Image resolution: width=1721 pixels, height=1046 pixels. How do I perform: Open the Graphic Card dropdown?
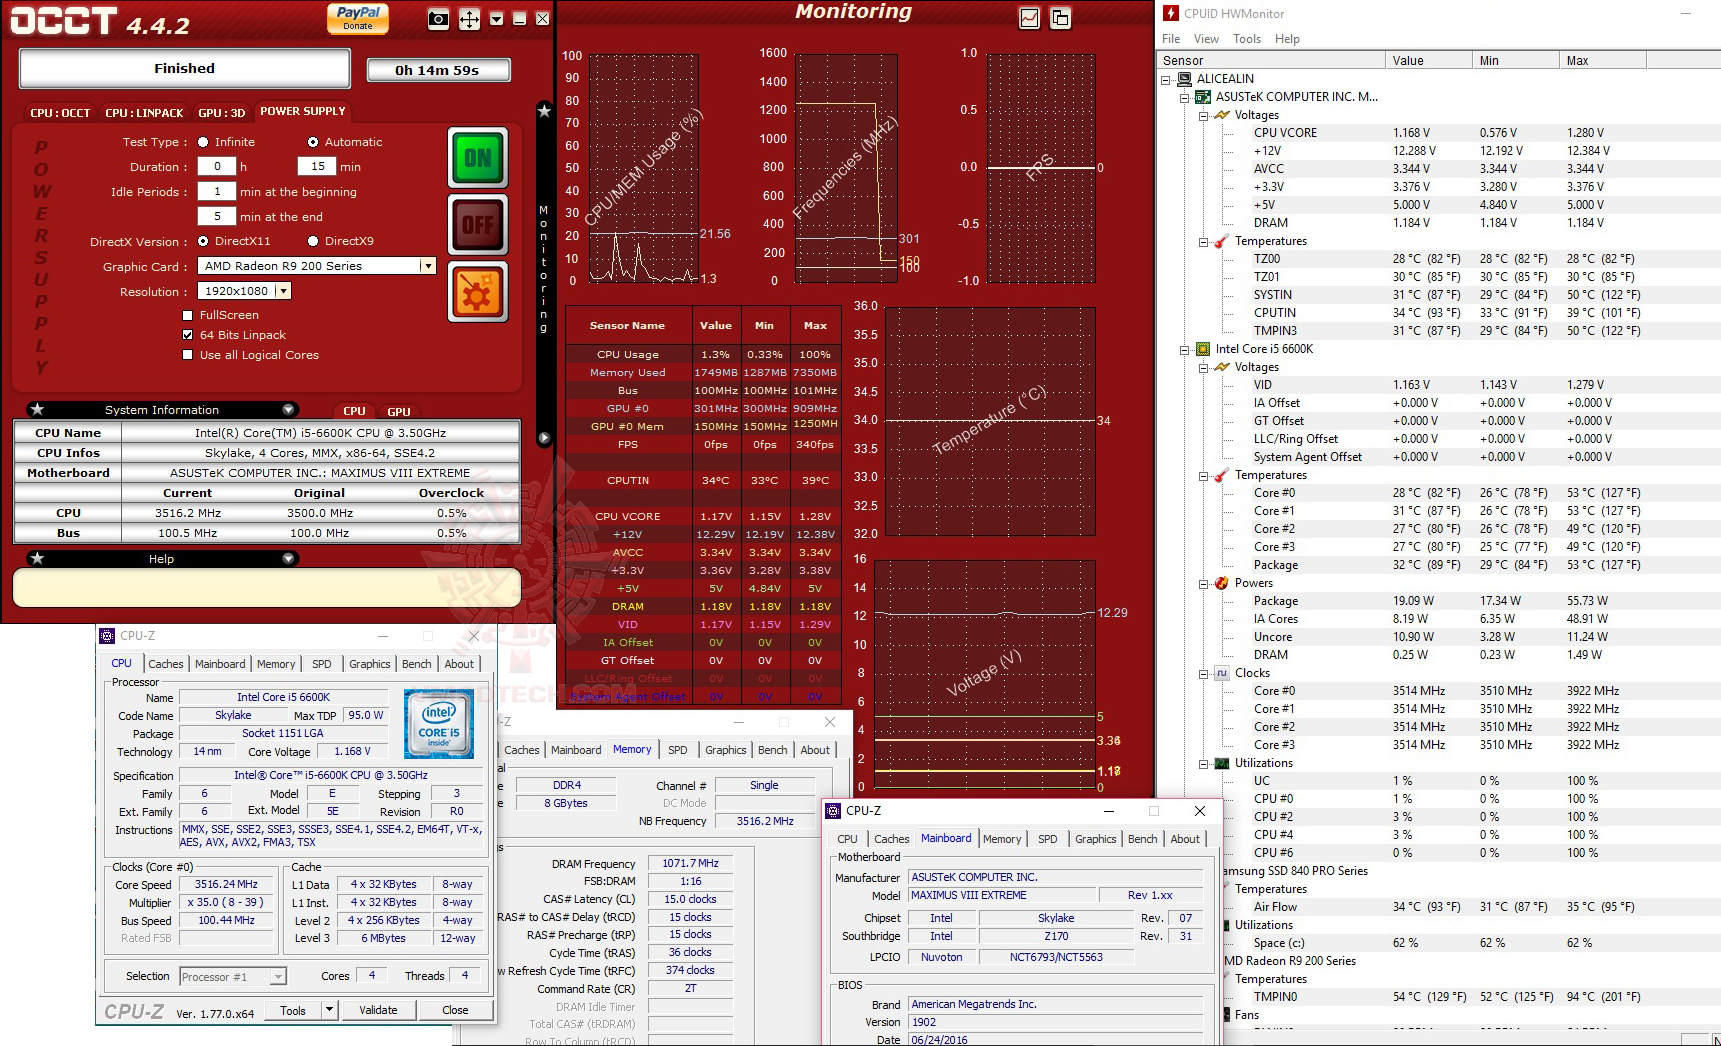(428, 266)
